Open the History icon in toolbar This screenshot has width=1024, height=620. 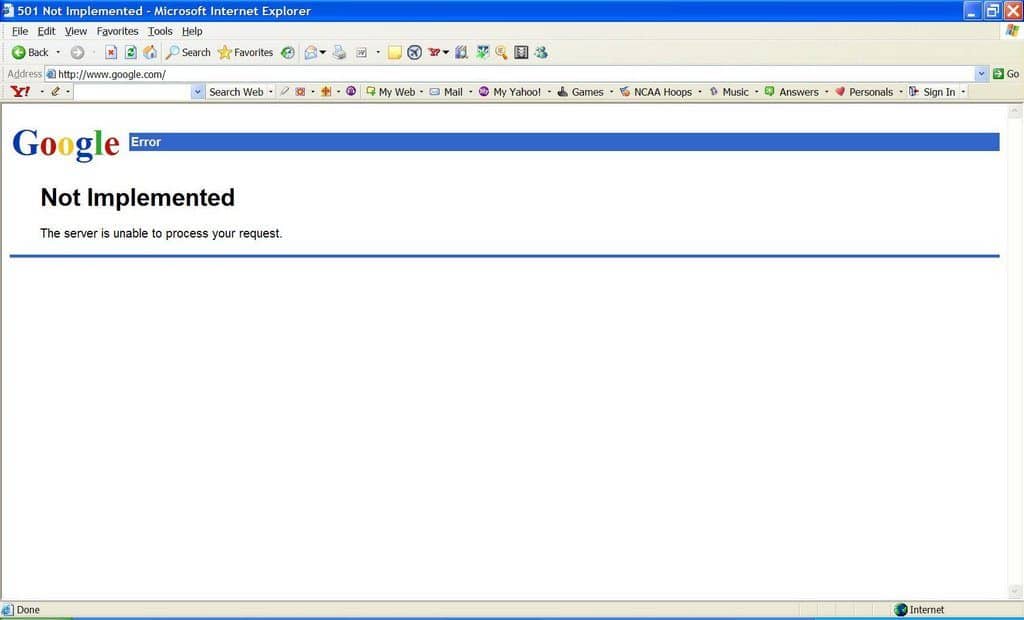[288, 52]
